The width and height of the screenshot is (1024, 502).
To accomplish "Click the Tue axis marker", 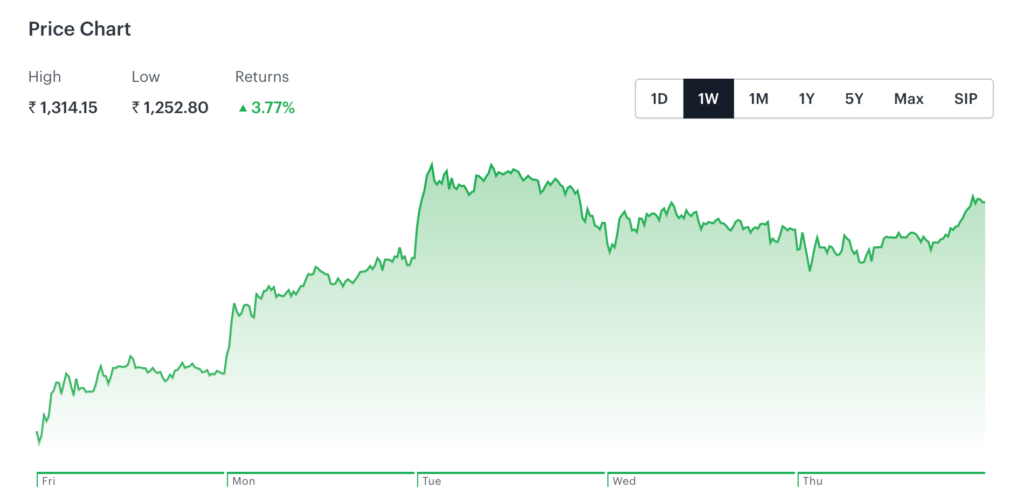I will click(x=431, y=482).
